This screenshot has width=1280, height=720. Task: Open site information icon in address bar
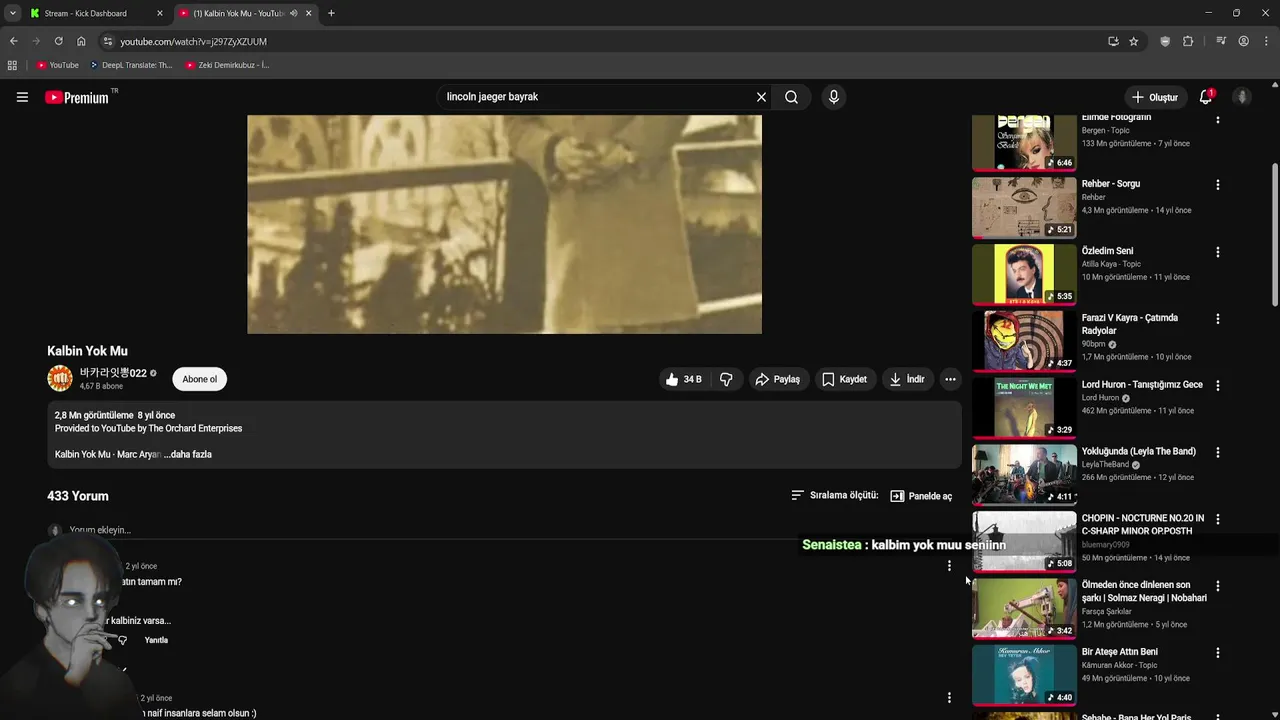coord(108,41)
